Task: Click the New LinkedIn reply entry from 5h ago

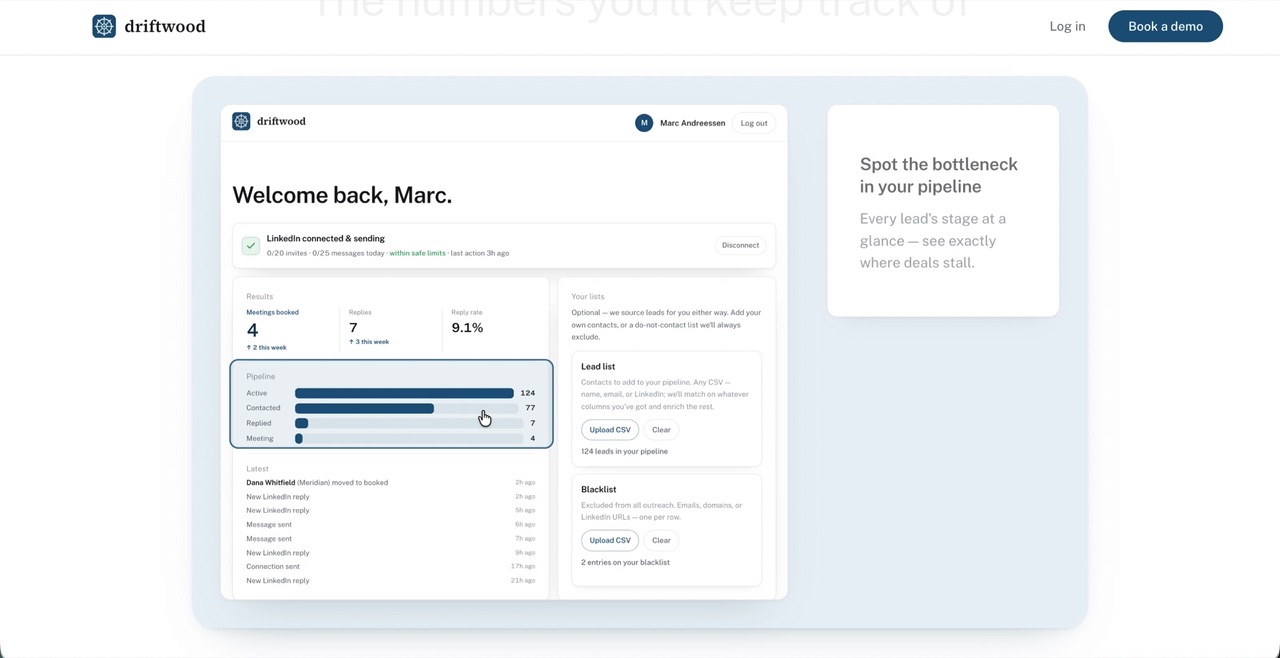Action: pos(390,511)
